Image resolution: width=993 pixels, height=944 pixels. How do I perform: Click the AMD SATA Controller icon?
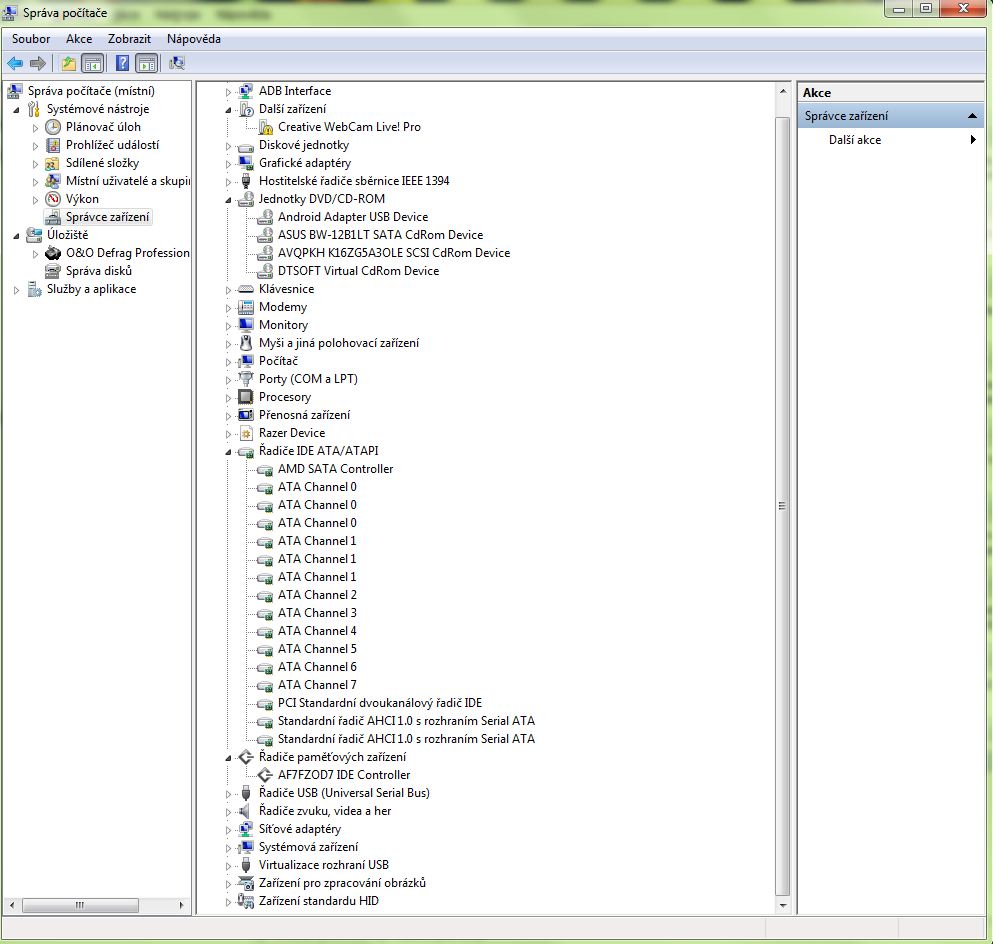click(x=264, y=469)
